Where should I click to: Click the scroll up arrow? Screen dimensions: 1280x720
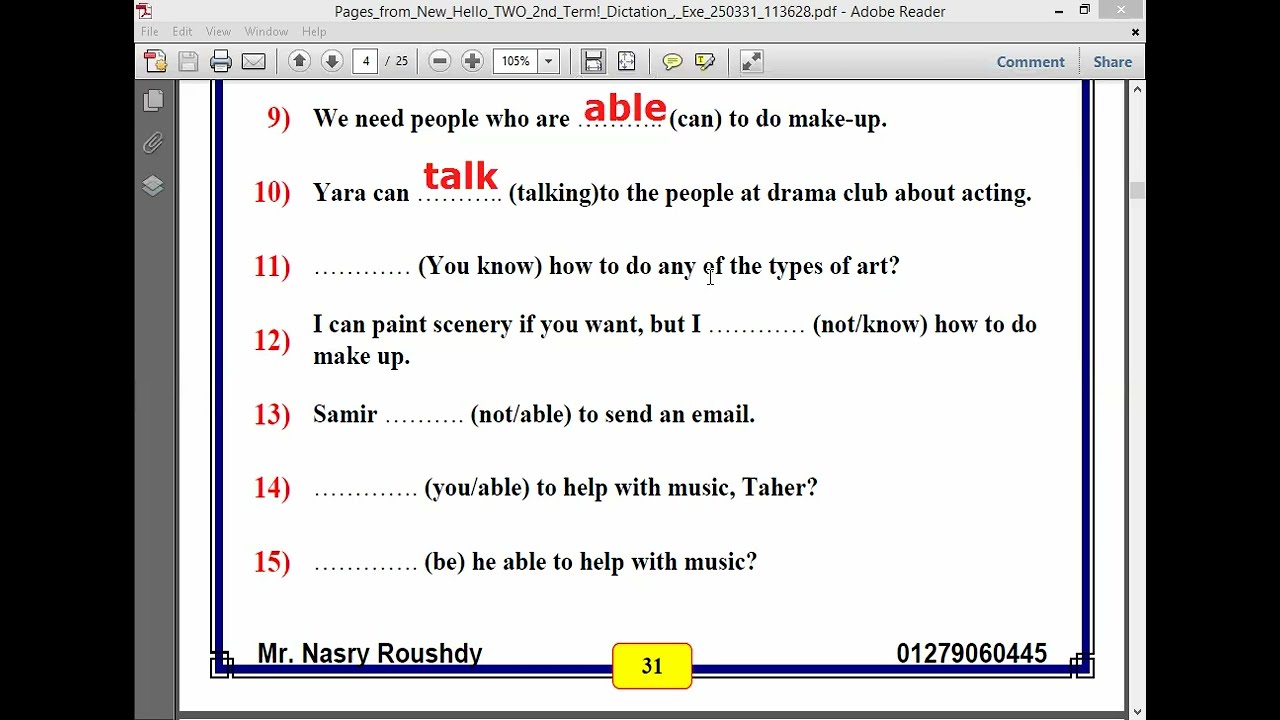1137,89
